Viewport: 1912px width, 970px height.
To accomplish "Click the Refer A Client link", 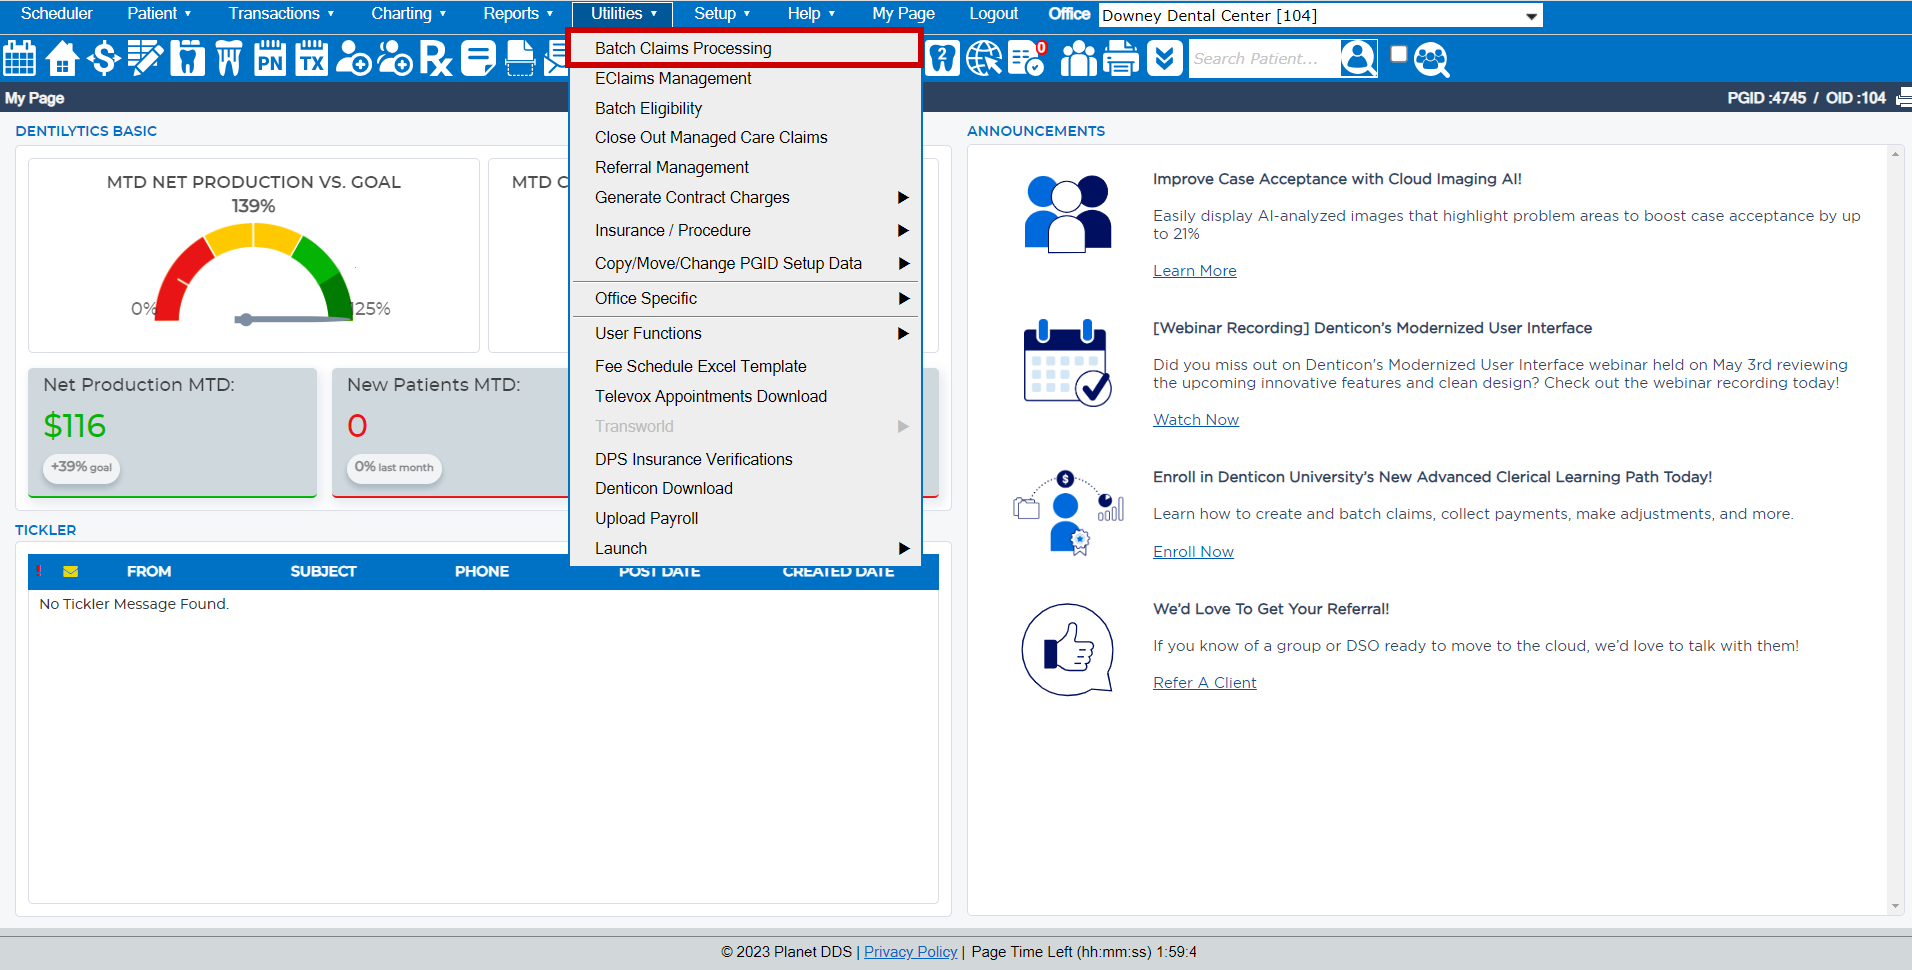I will click(x=1204, y=682).
